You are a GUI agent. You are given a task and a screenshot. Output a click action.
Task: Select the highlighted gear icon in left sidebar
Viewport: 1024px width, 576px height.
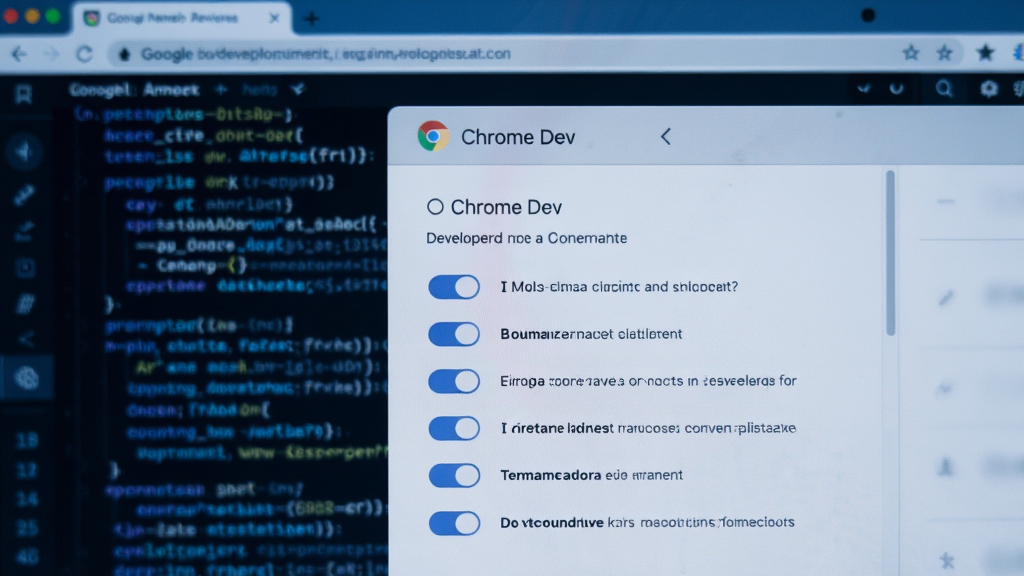[x=27, y=377]
